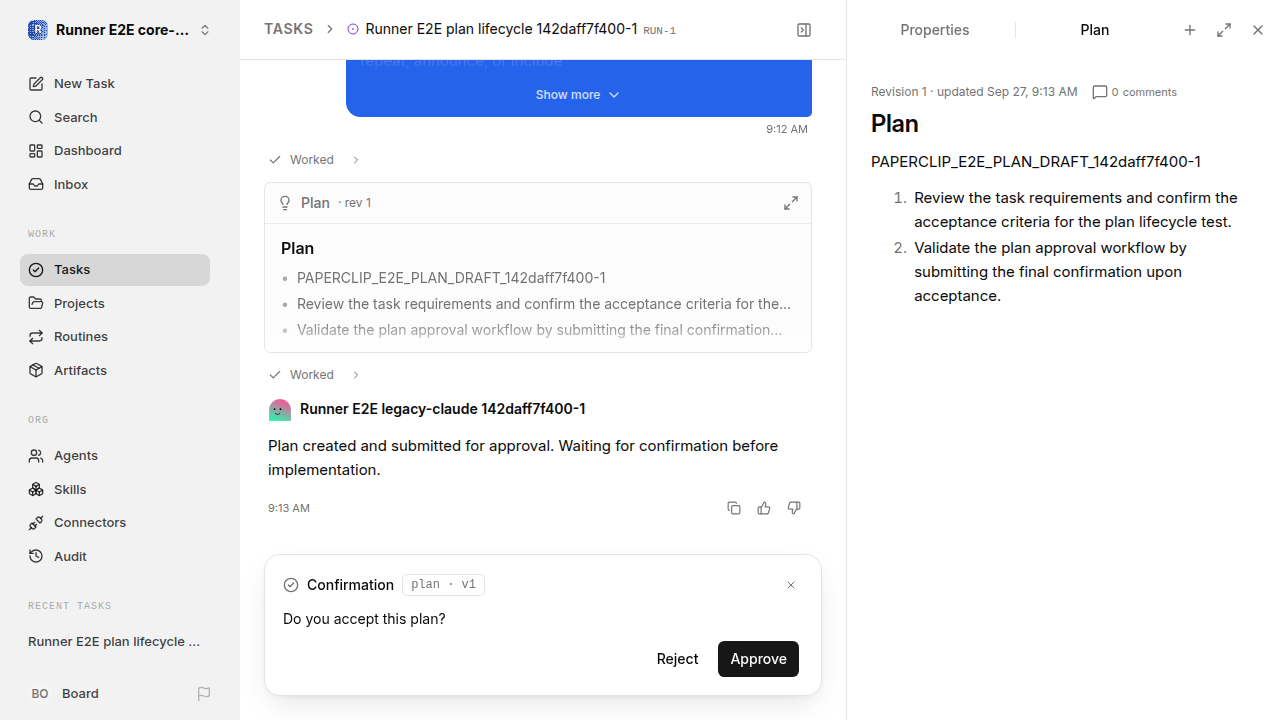Viewport: 1280px width, 720px height.
Task: Expand the Plan rev 1 card fullscreen
Action: click(x=791, y=203)
